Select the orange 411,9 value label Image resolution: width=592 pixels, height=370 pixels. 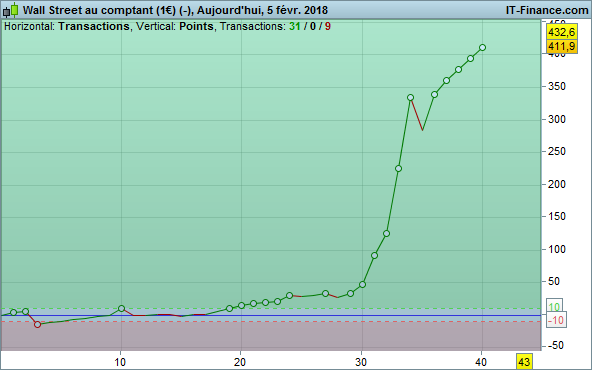tap(561, 46)
